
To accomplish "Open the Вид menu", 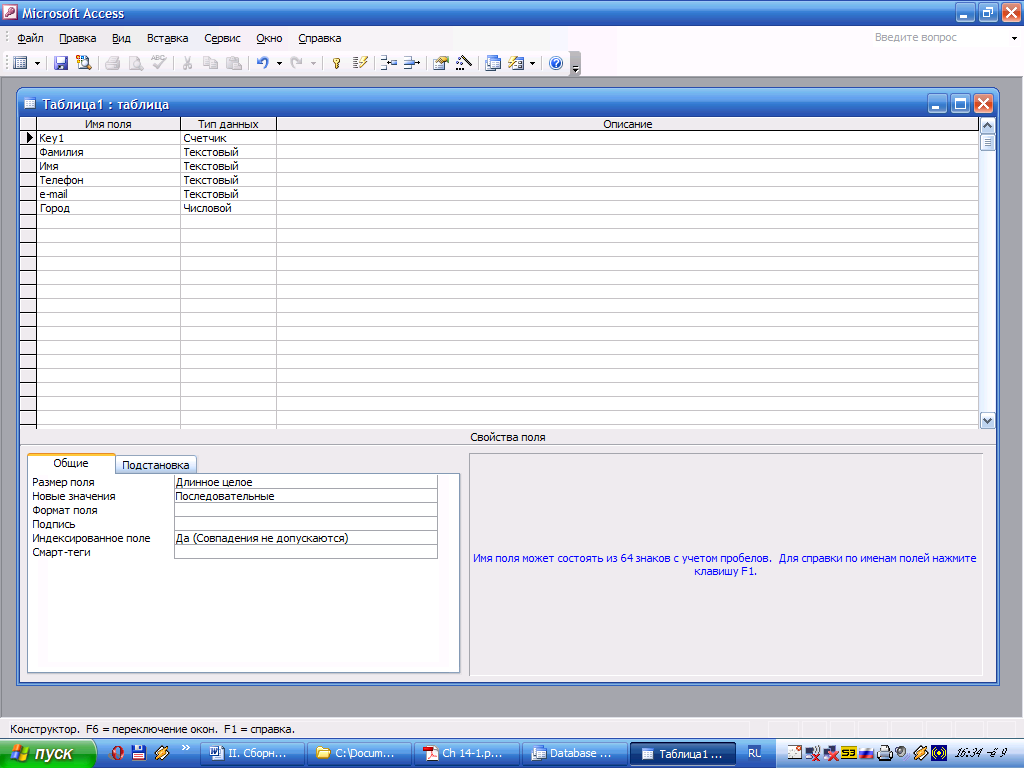I will (x=121, y=38).
